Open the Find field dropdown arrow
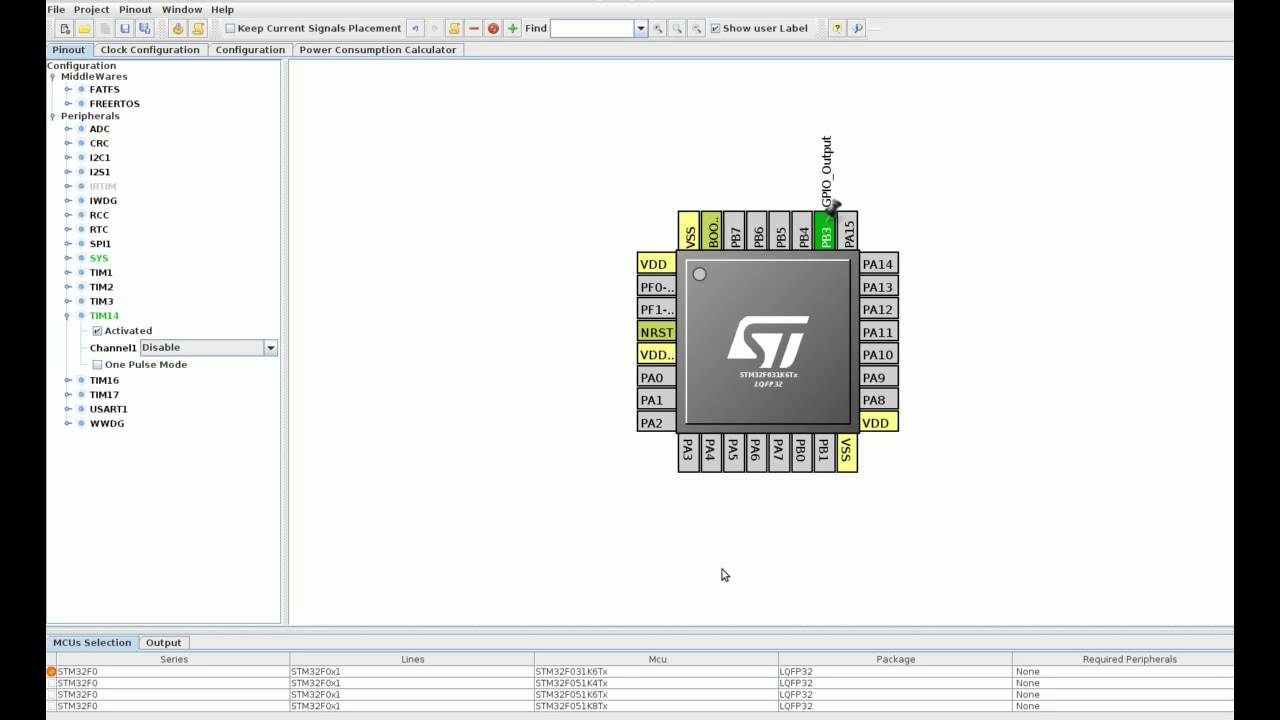Image resolution: width=1280 pixels, height=720 pixels. [x=641, y=28]
